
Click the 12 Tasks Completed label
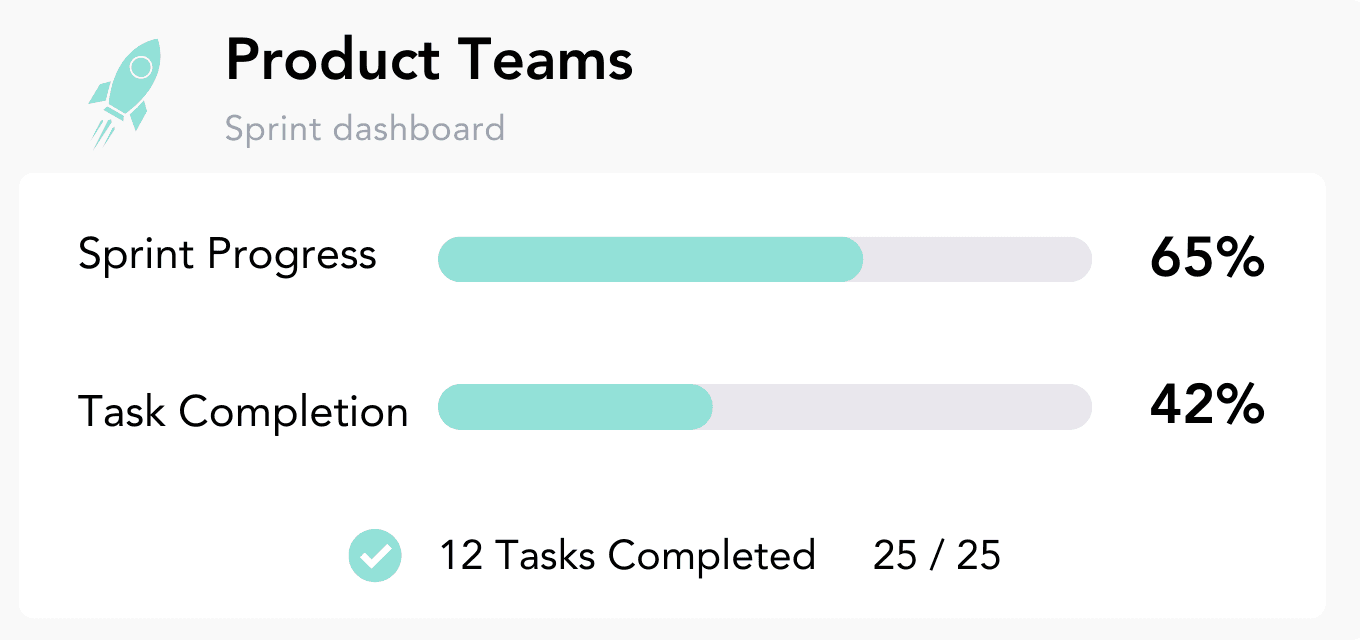click(x=628, y=555)
